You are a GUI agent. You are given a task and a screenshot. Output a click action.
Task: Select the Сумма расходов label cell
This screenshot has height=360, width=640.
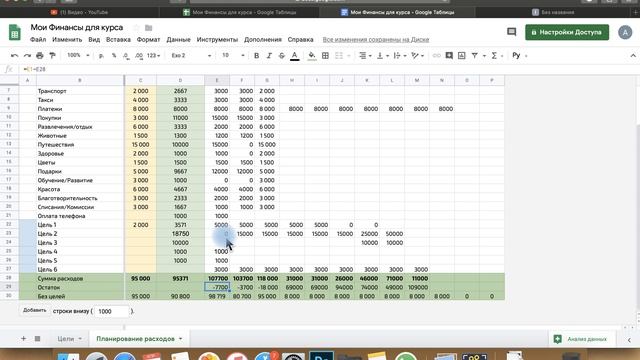(80, 278)
